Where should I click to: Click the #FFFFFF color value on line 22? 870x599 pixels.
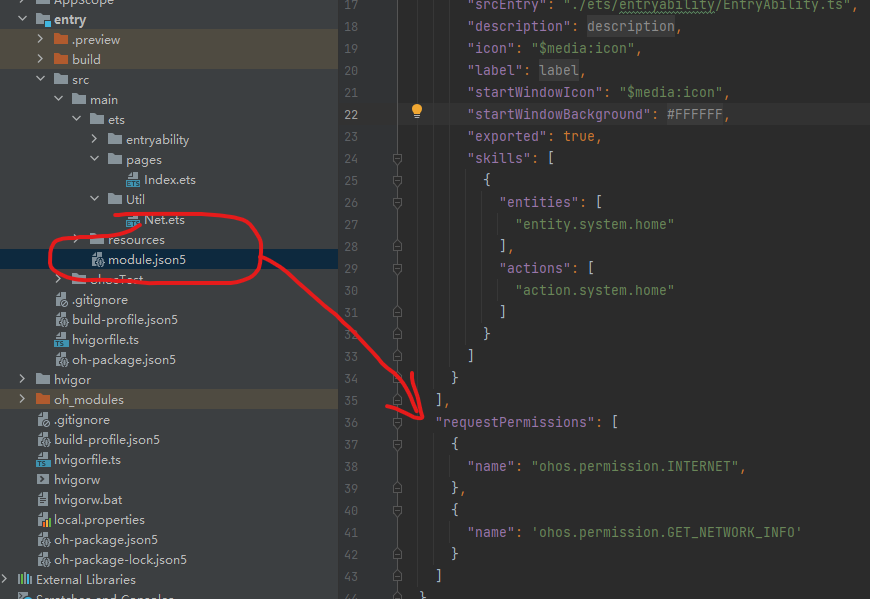click(694, 114)
